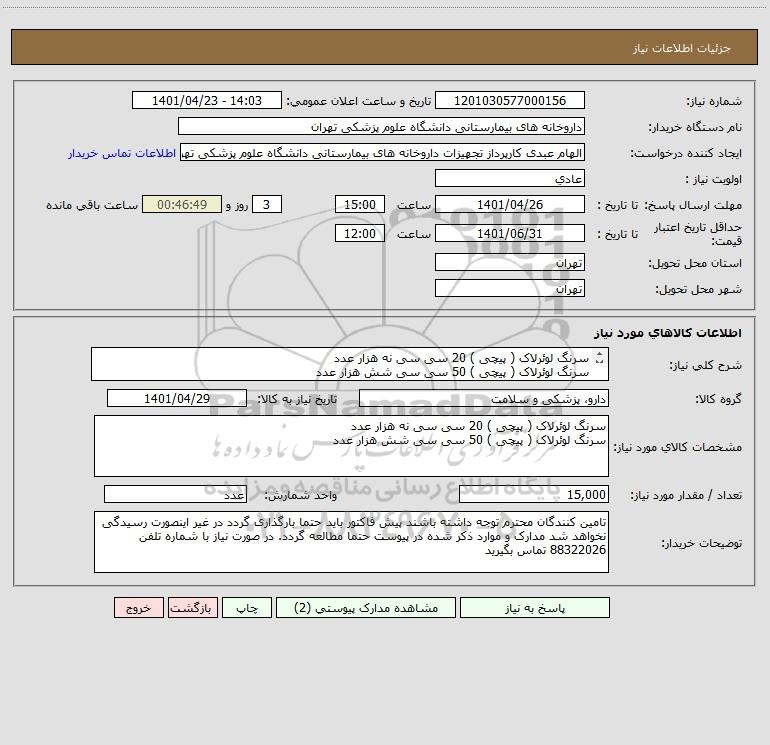Click the scroll stepper in شرح کلی نیاز box

[599, 358]
